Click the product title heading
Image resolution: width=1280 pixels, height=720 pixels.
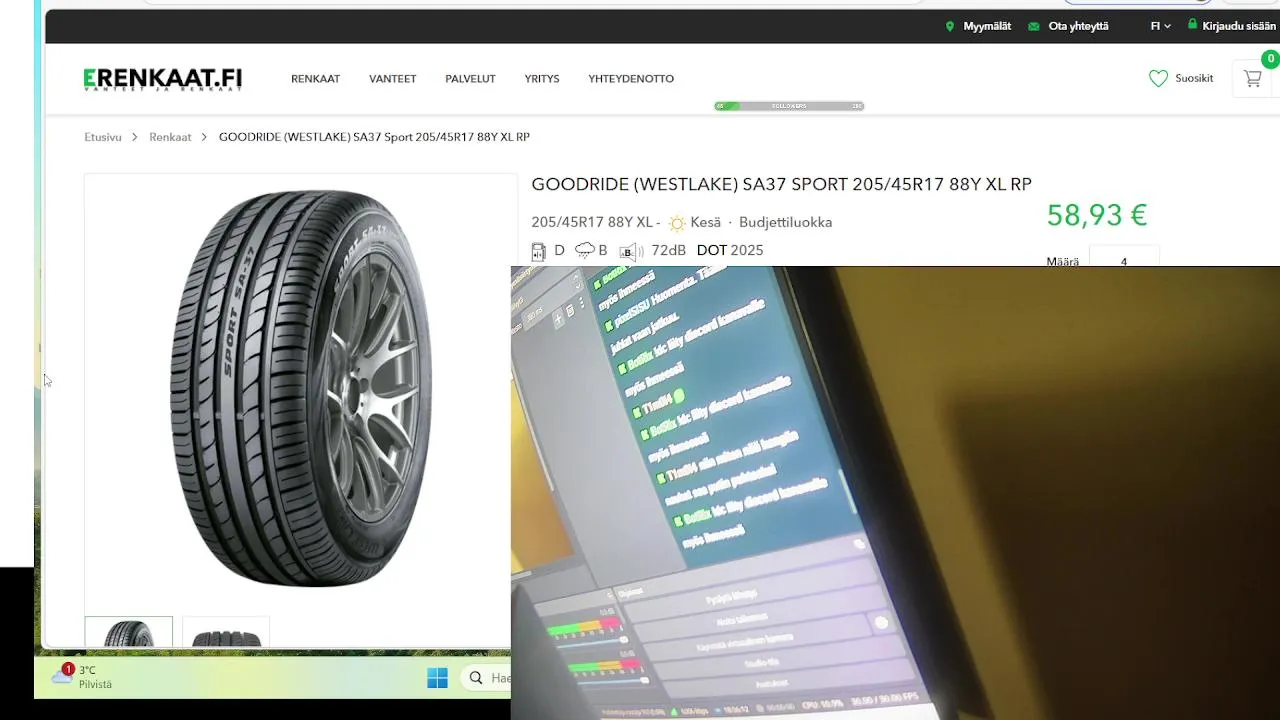click(781, 184)
